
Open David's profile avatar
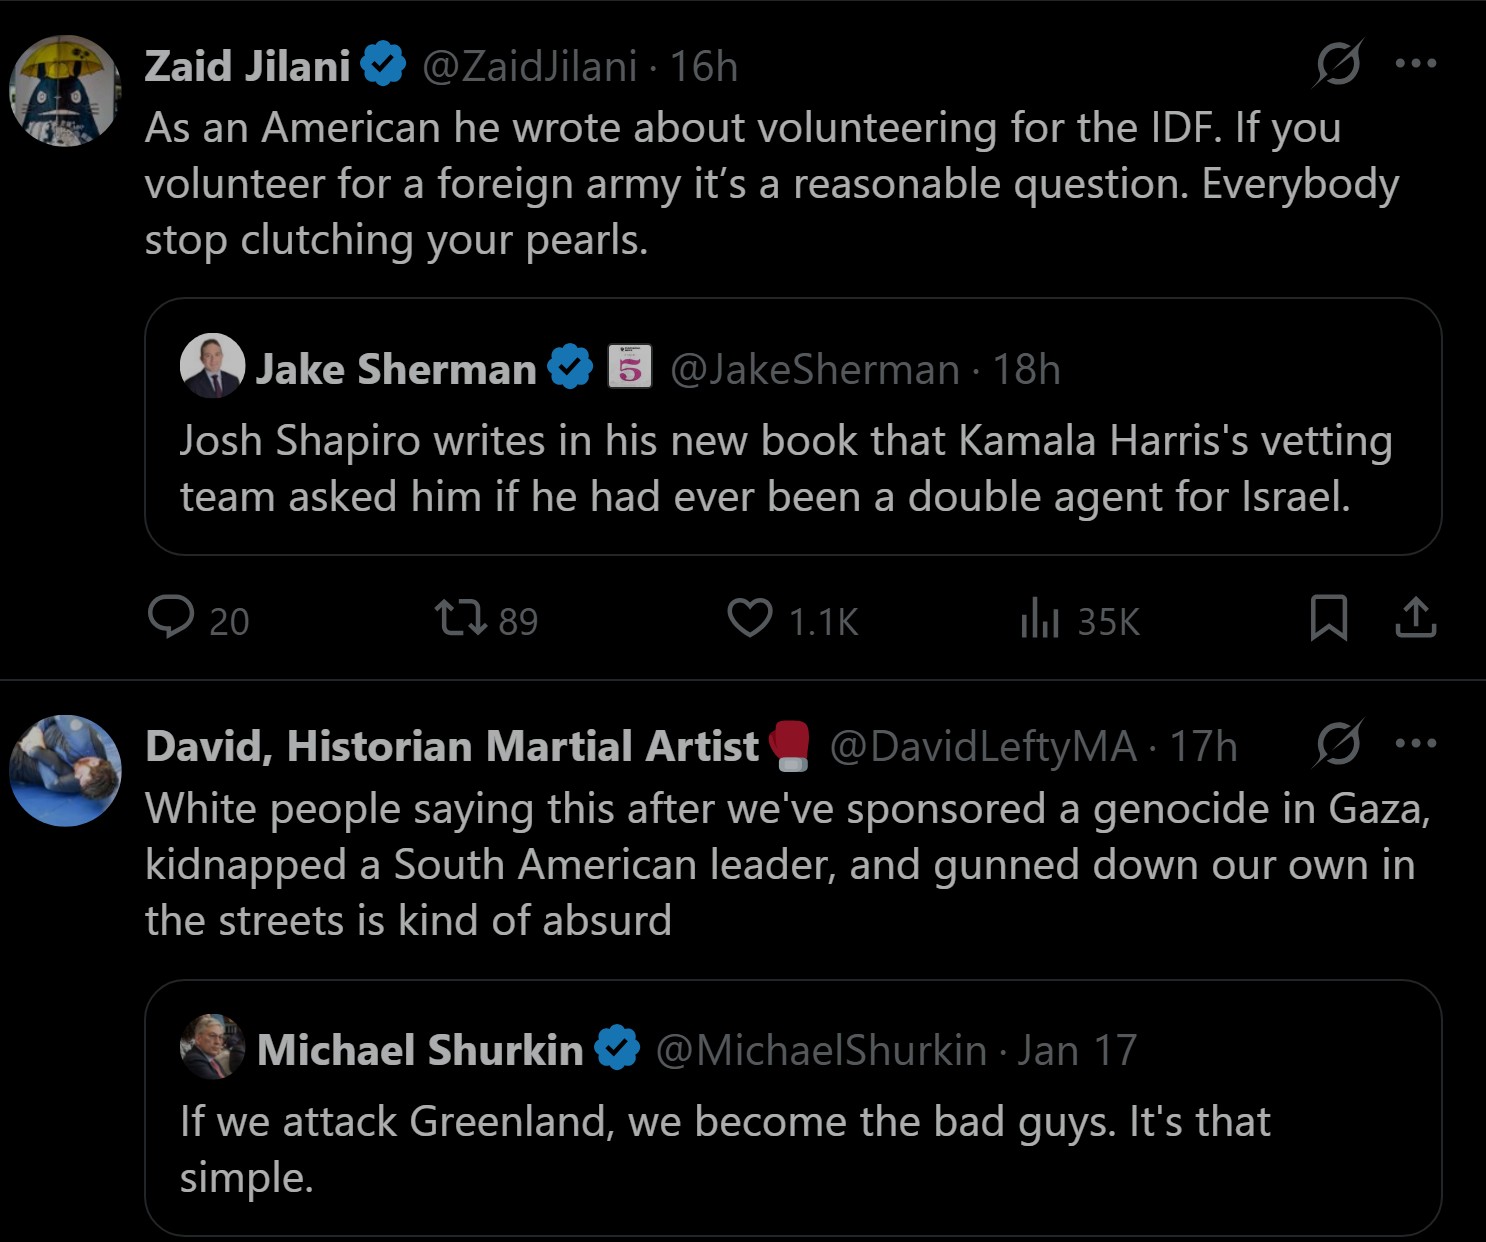pyautogui.click(x=65, y=771)
